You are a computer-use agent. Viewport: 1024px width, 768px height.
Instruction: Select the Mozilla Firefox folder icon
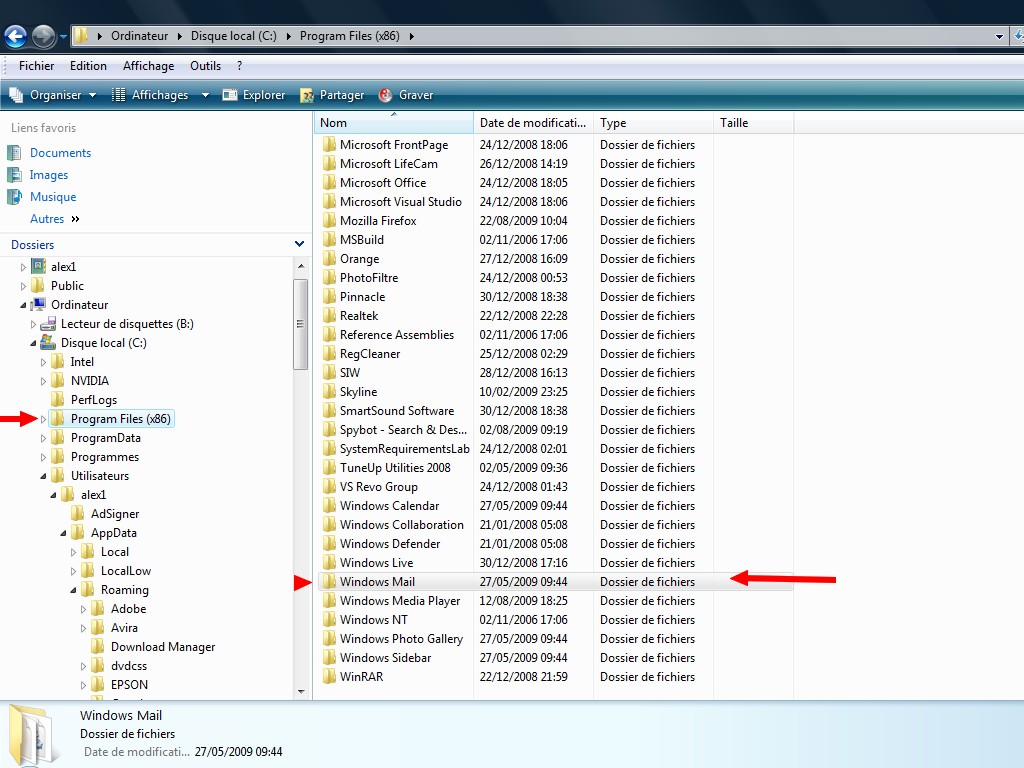tap(330, 221)
